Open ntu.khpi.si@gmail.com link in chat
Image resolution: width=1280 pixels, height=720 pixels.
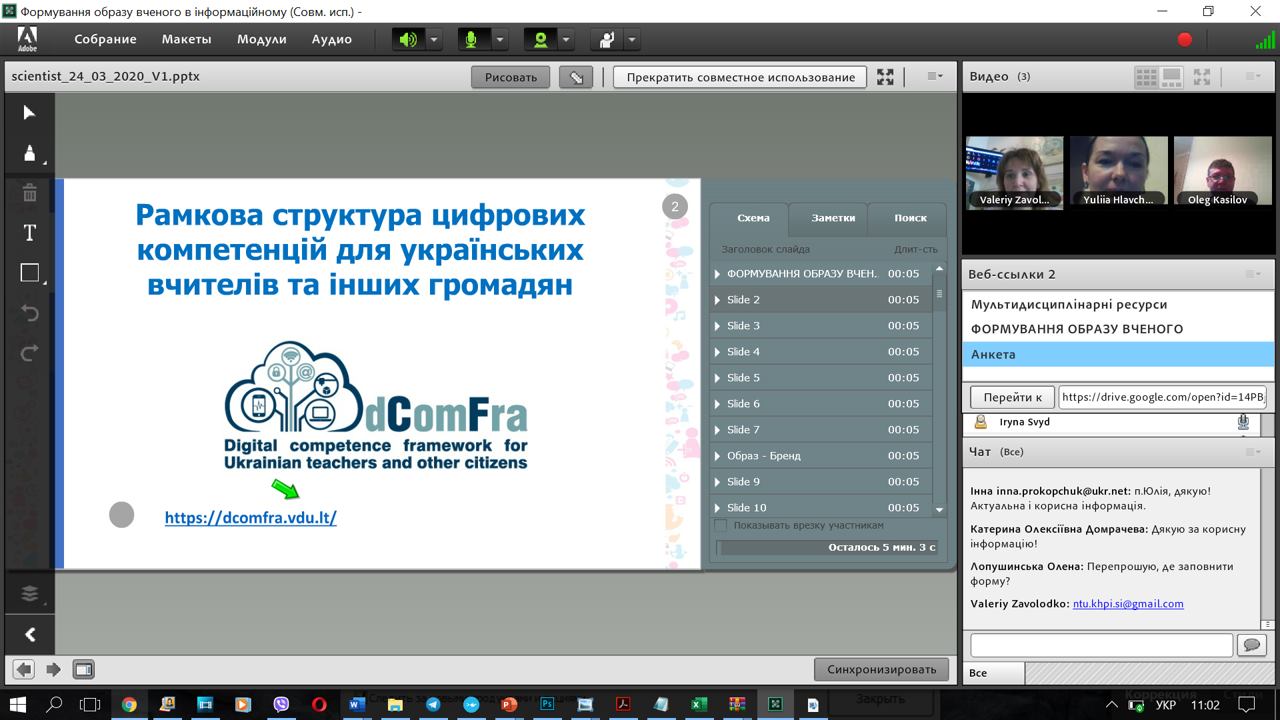coord(1128,604)
